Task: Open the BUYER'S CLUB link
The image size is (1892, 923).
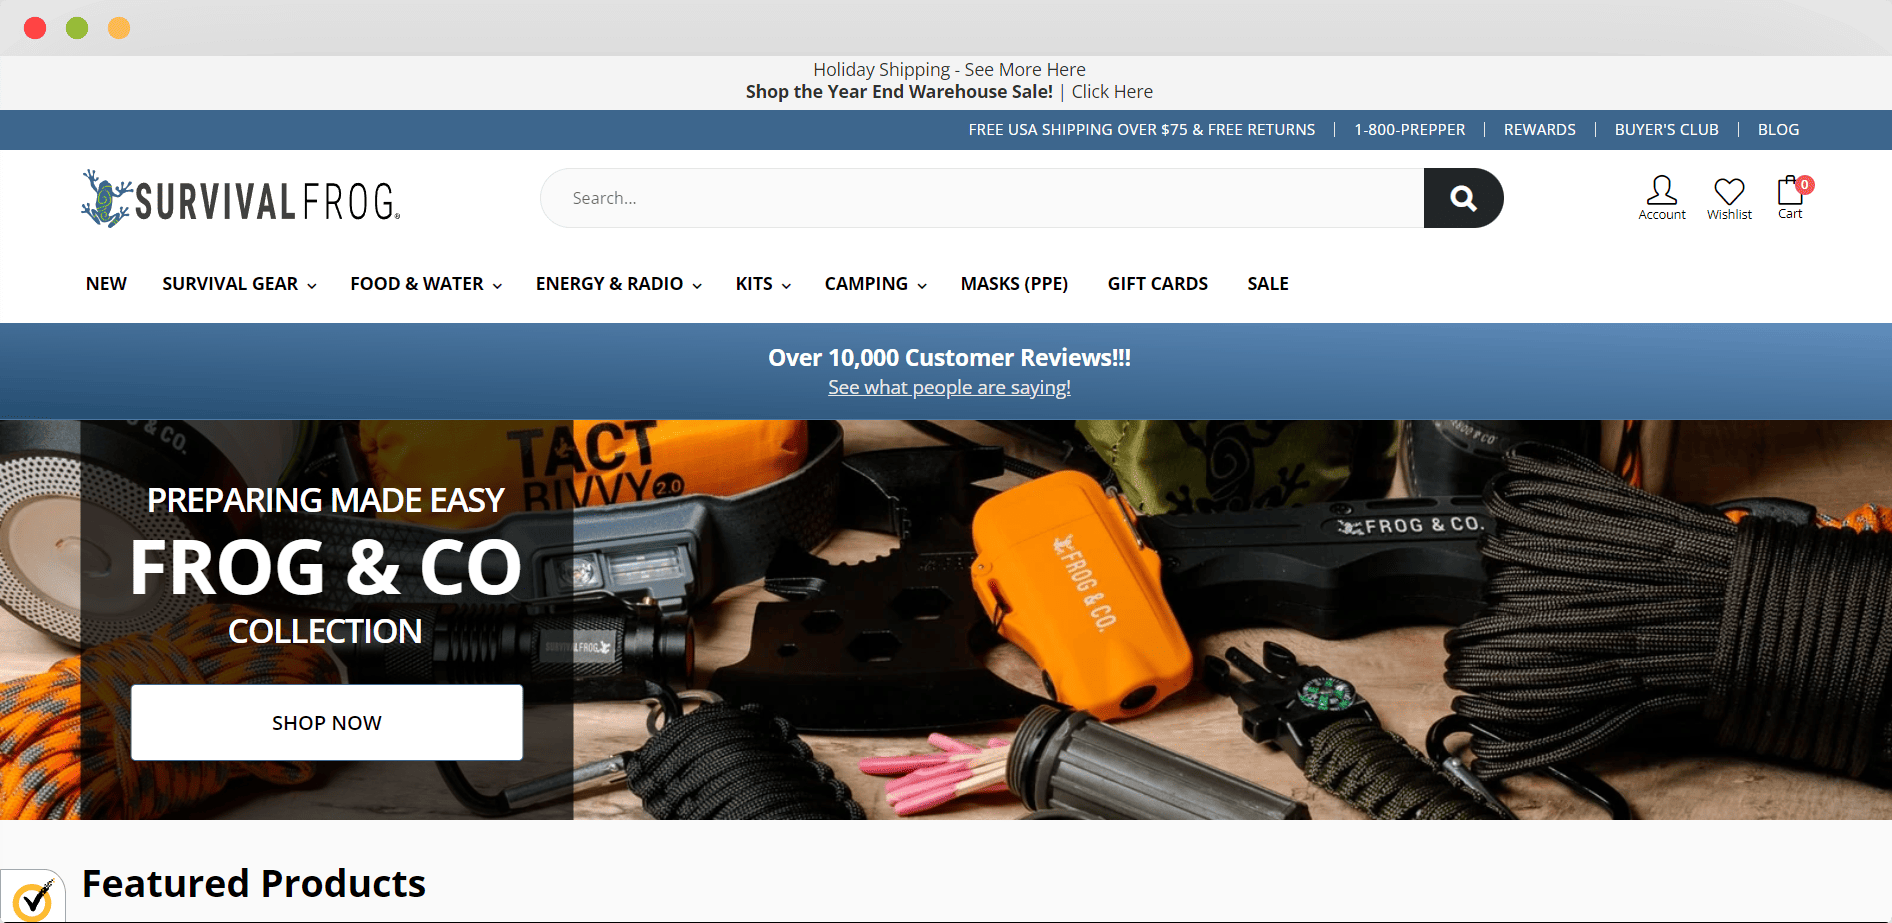Action: click(x=1667, y=130)
